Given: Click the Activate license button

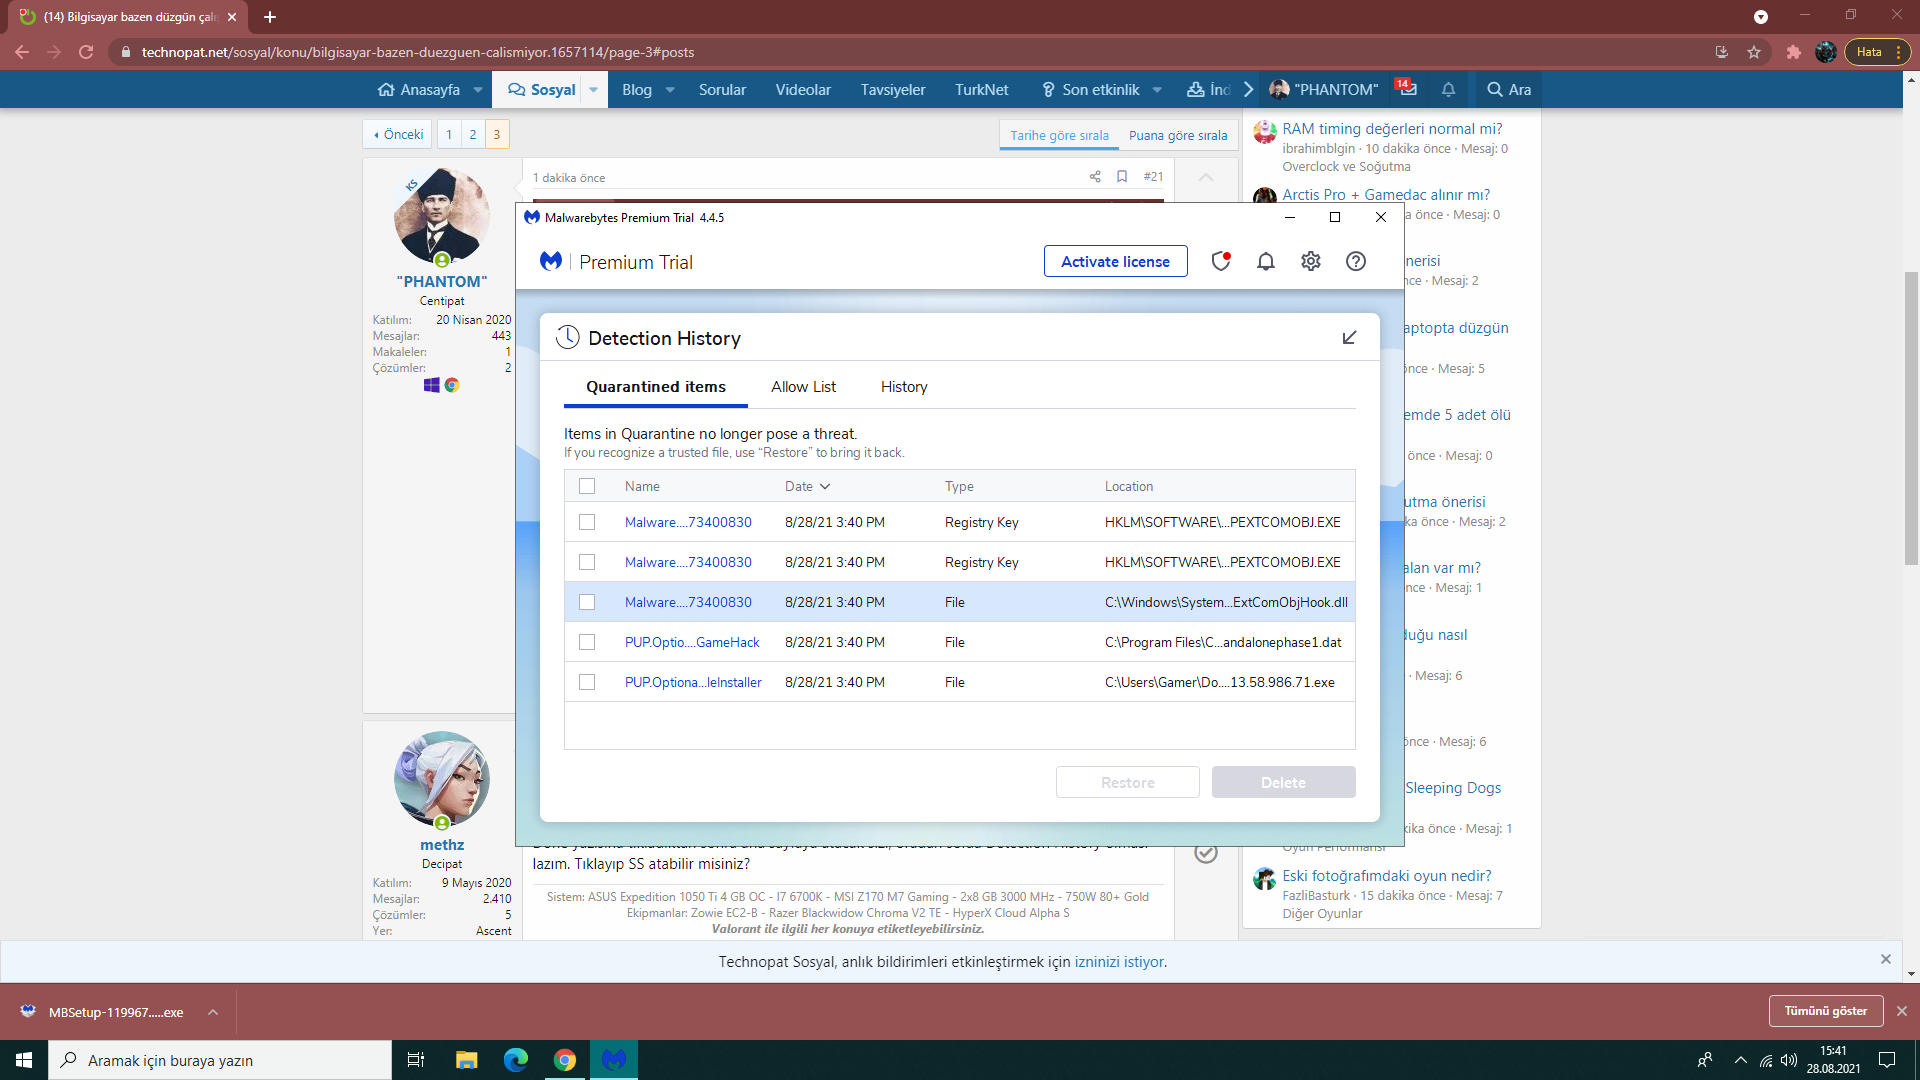Looking at the screenshot, I should [1115, 261].
